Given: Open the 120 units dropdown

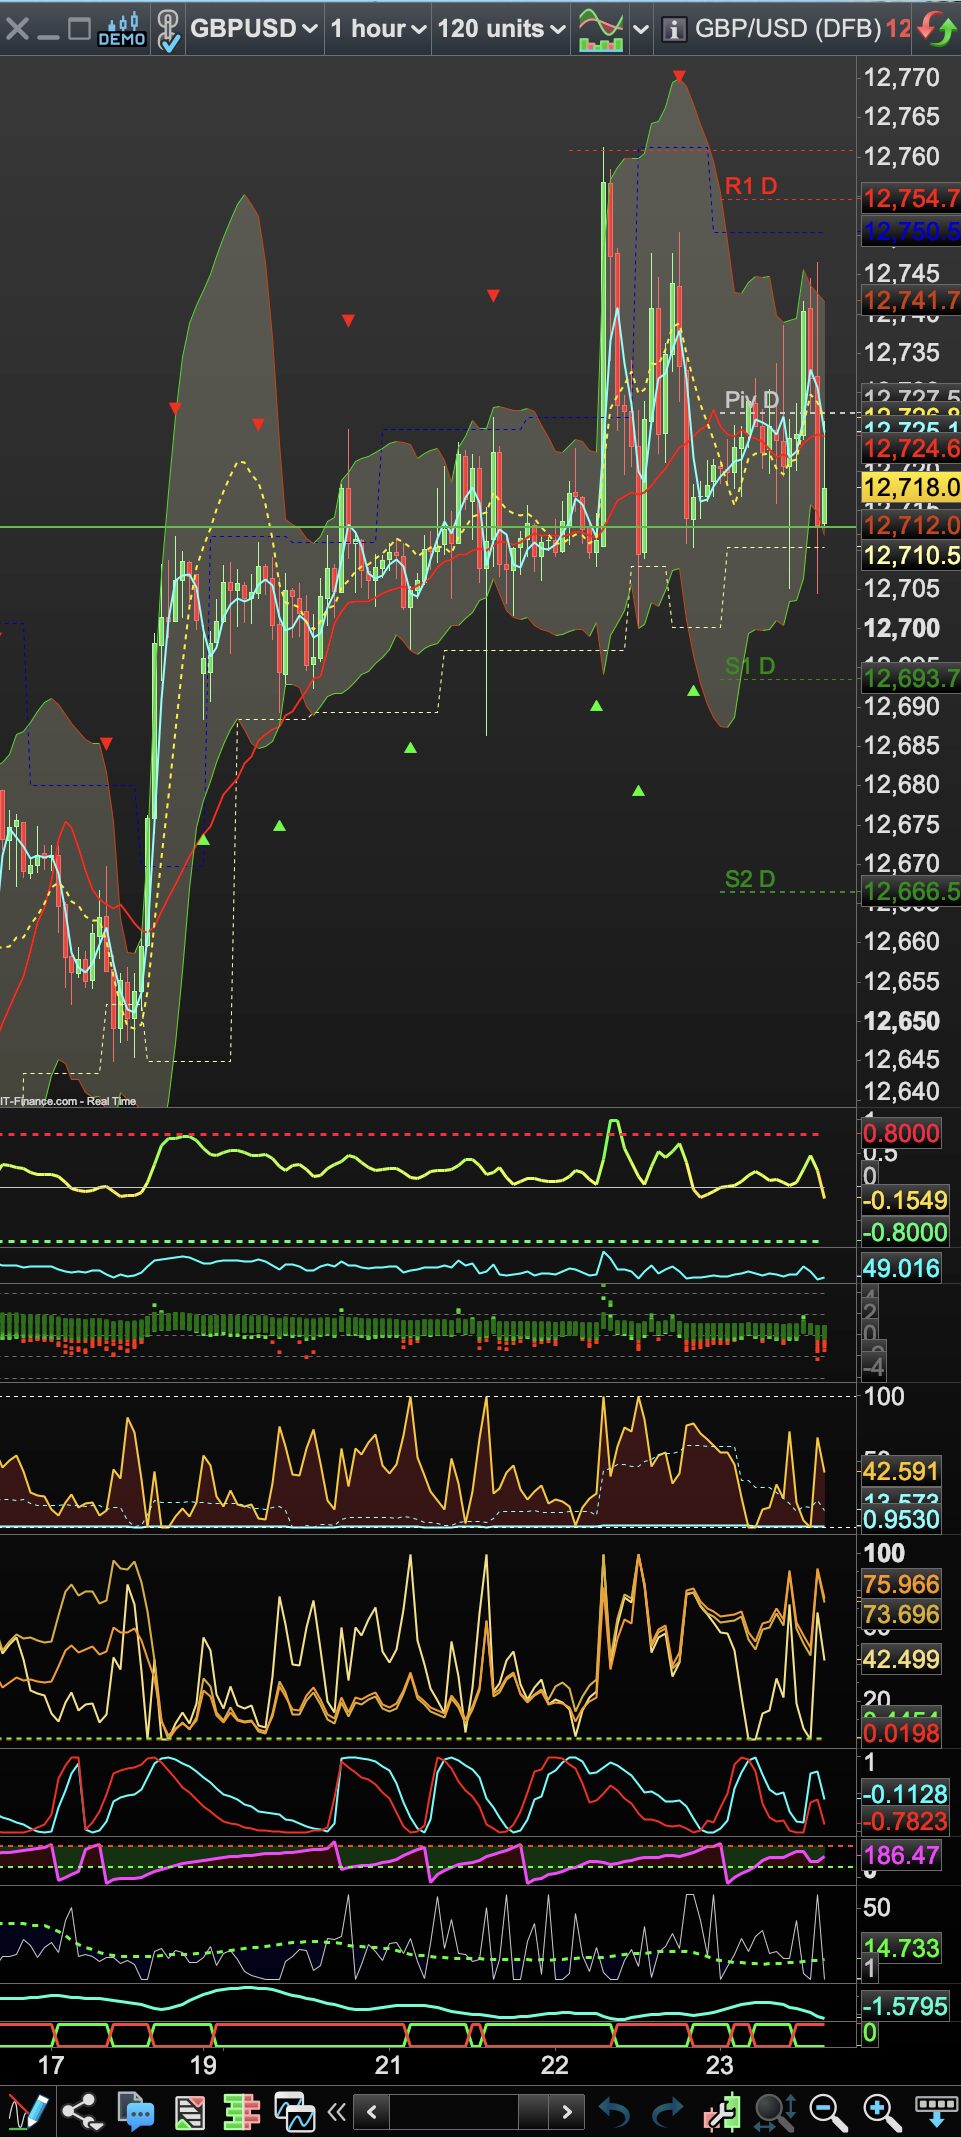Looking at the screenshot, I should point(501,28).
